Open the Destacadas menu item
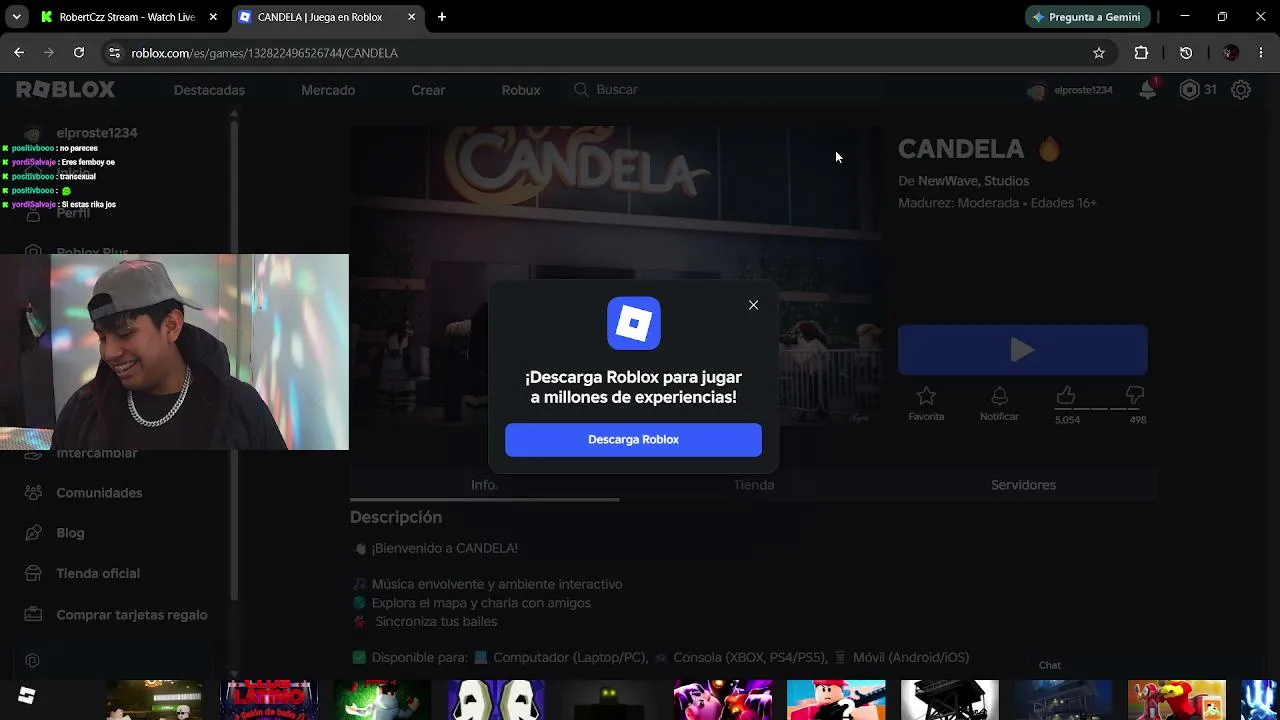This screenshot has height=720, width=1280. tap(209, 90)
